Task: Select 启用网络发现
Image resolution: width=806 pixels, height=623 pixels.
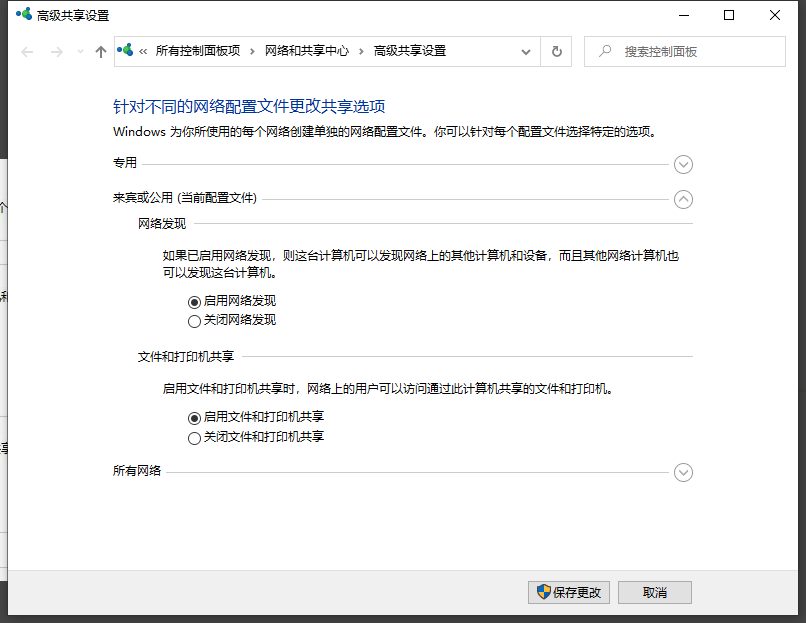Action: tap(194, 301)
